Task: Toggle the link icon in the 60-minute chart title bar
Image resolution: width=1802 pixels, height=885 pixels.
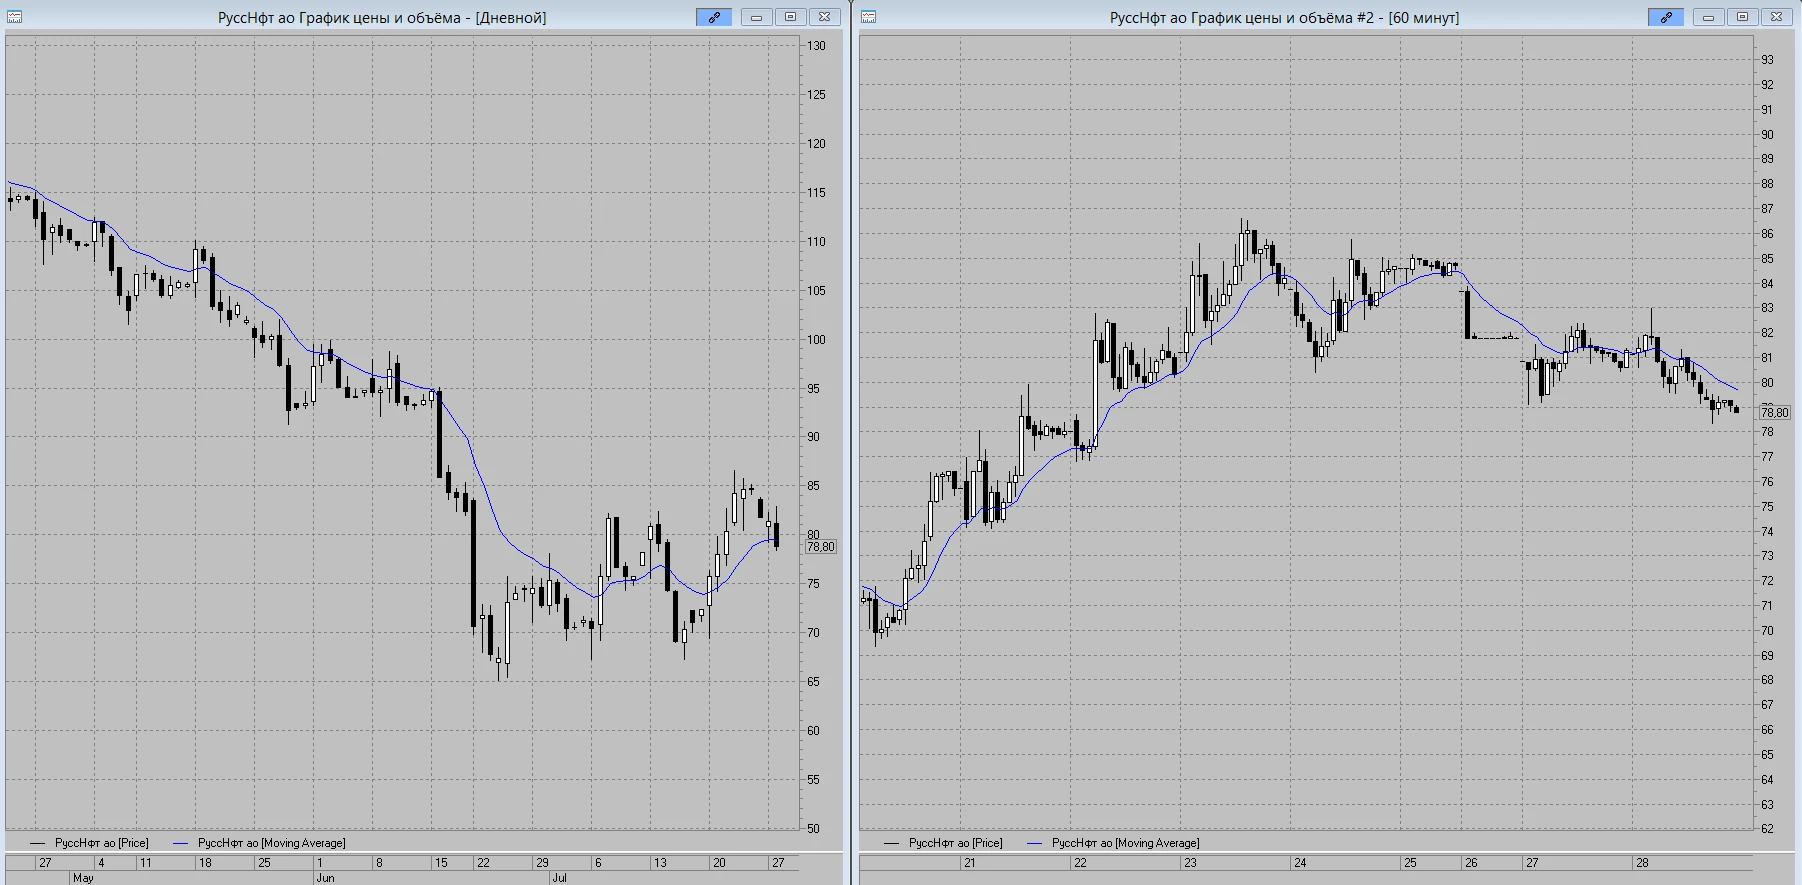Action: click(x=1667, y=17)
